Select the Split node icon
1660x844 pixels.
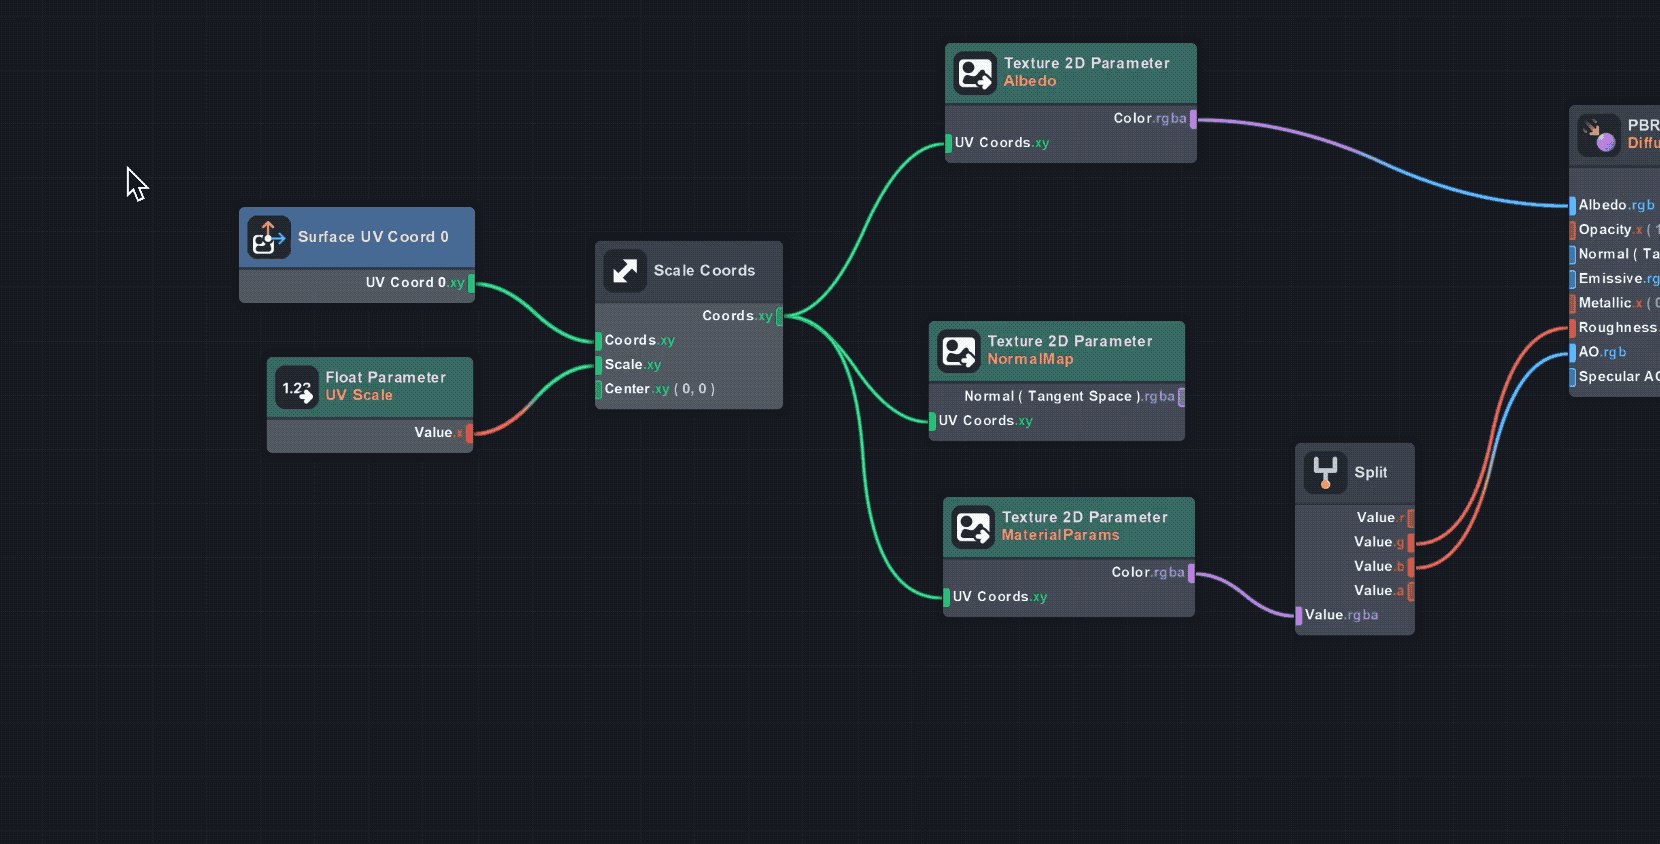[x=1325, y=473]
